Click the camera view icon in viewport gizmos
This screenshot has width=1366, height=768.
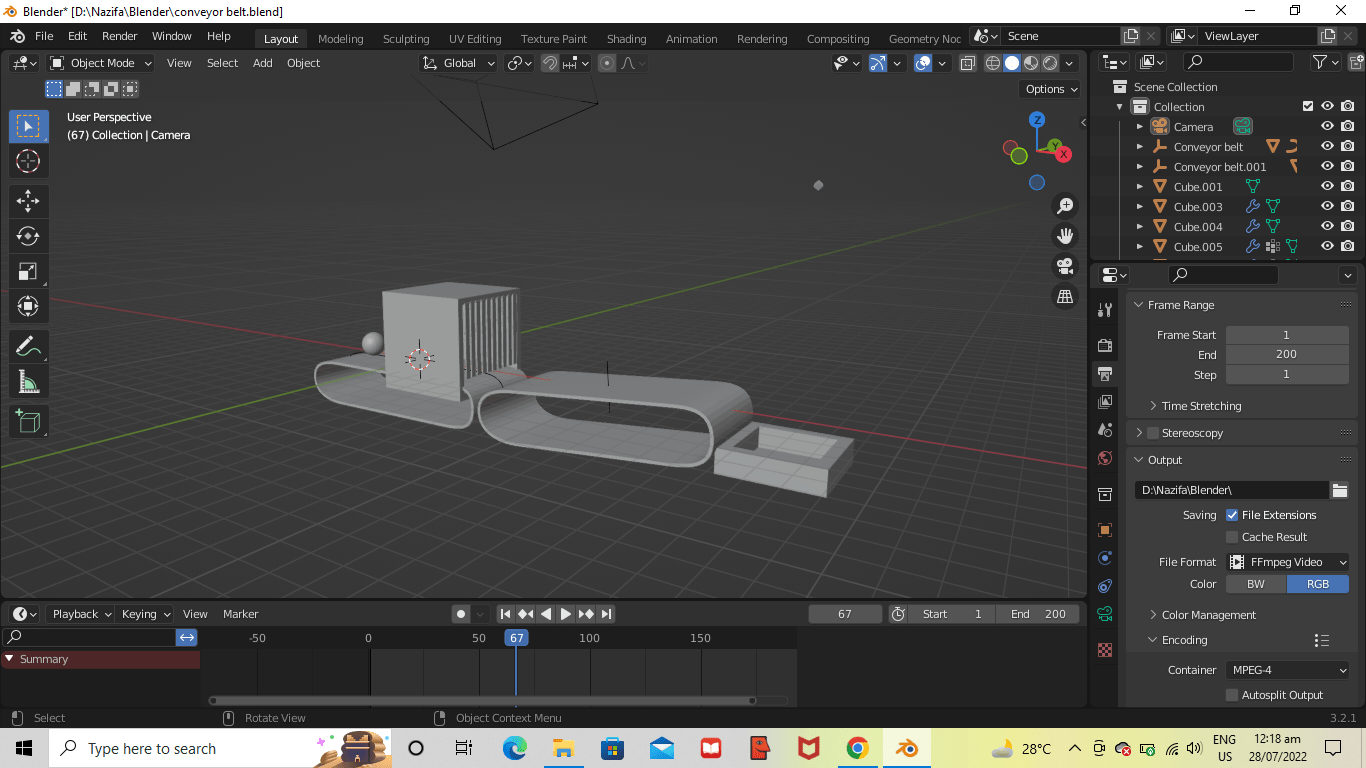(1064, 266)
